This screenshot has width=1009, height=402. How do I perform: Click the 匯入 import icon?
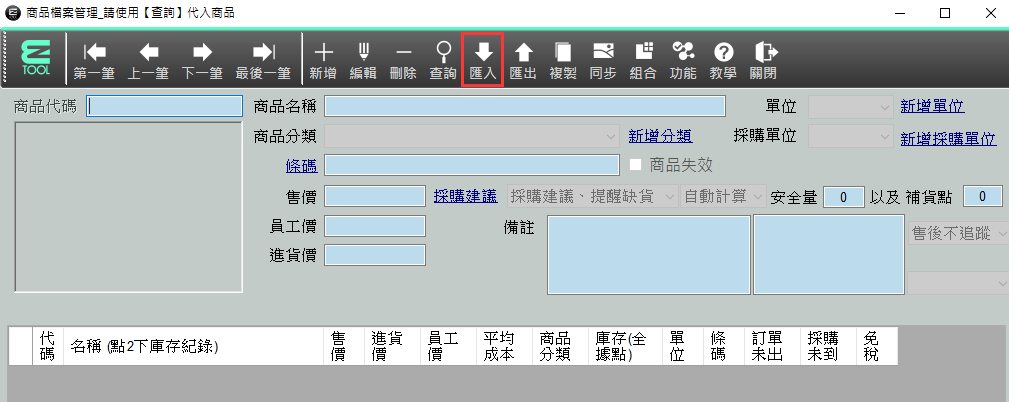pos(483,61)
